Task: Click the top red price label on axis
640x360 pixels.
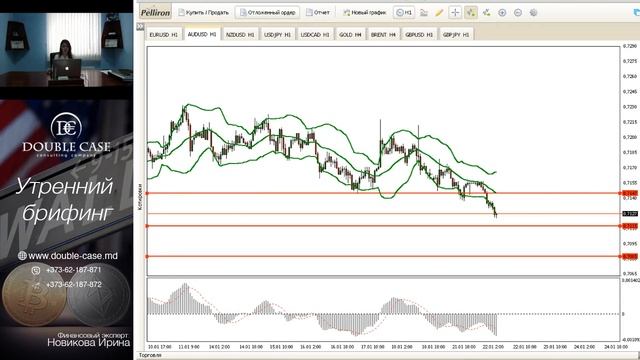Action: tap(630, 193)
